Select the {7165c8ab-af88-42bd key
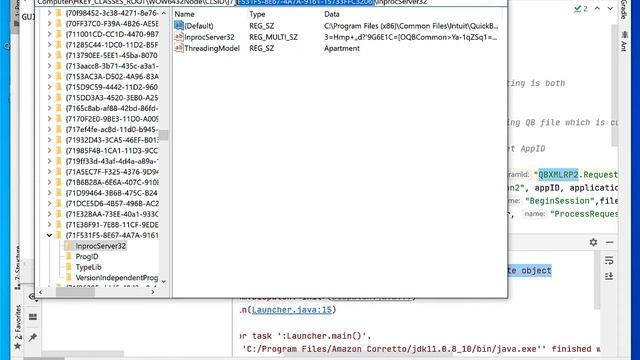This screenshot has height=360, width=640. pyautogui.click(x=112, y=108)
